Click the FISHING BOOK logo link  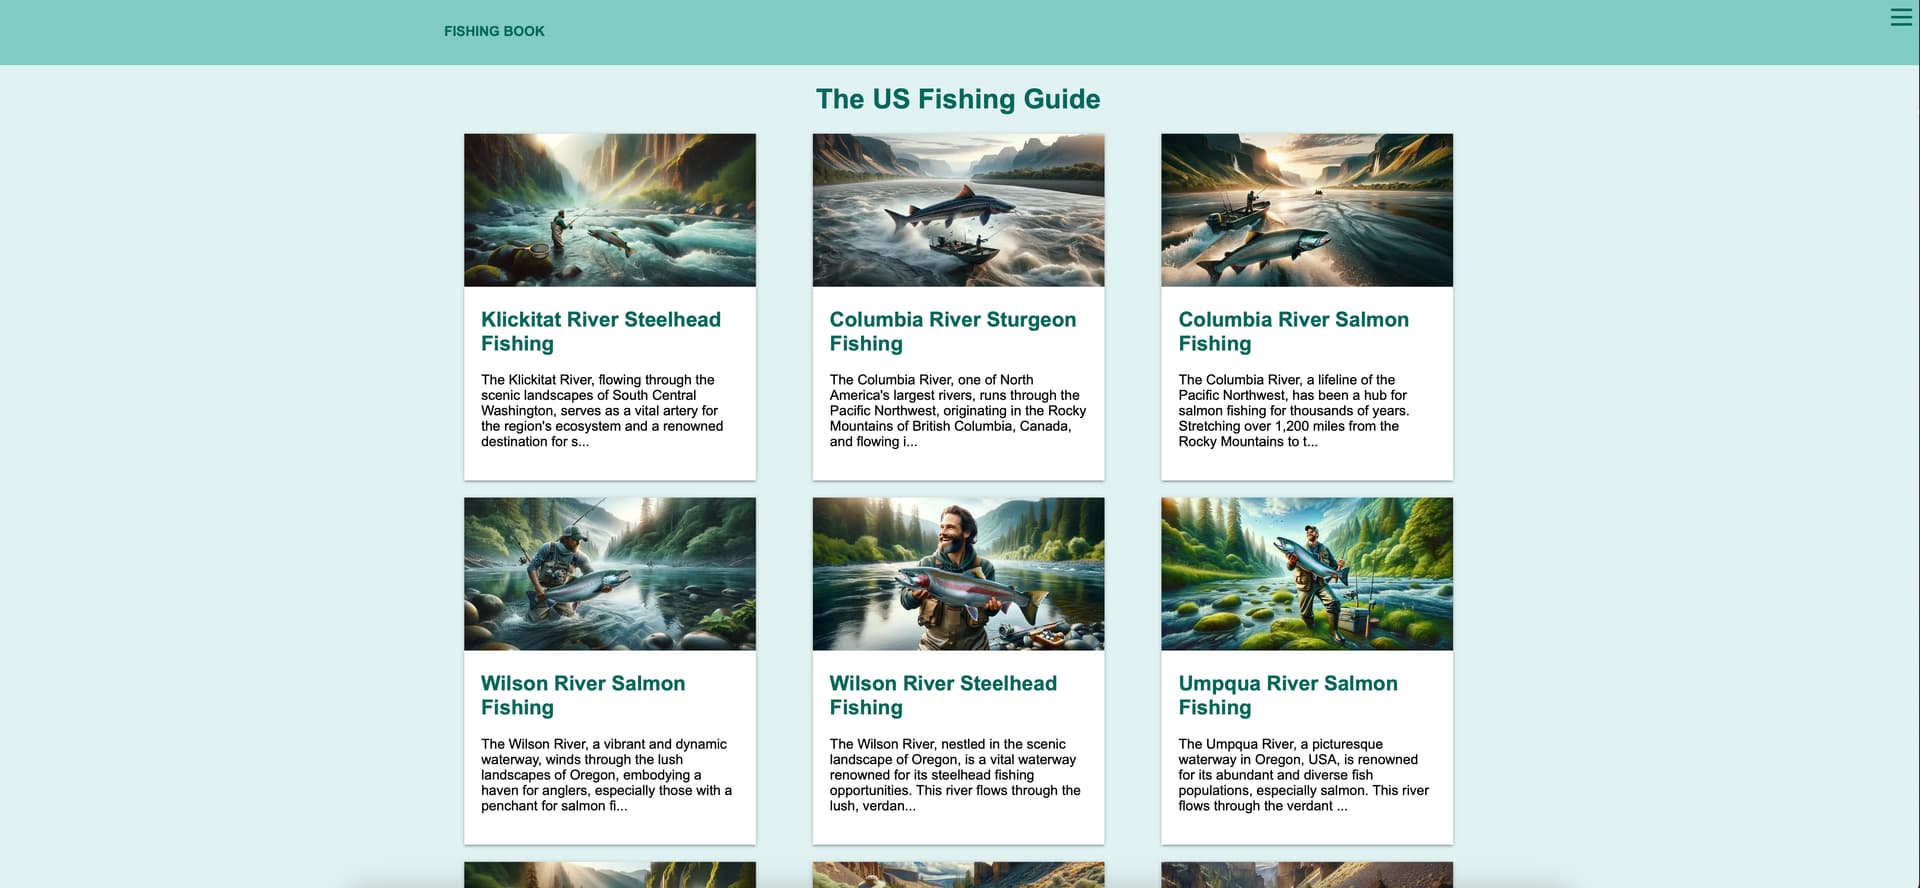point(494,31)
